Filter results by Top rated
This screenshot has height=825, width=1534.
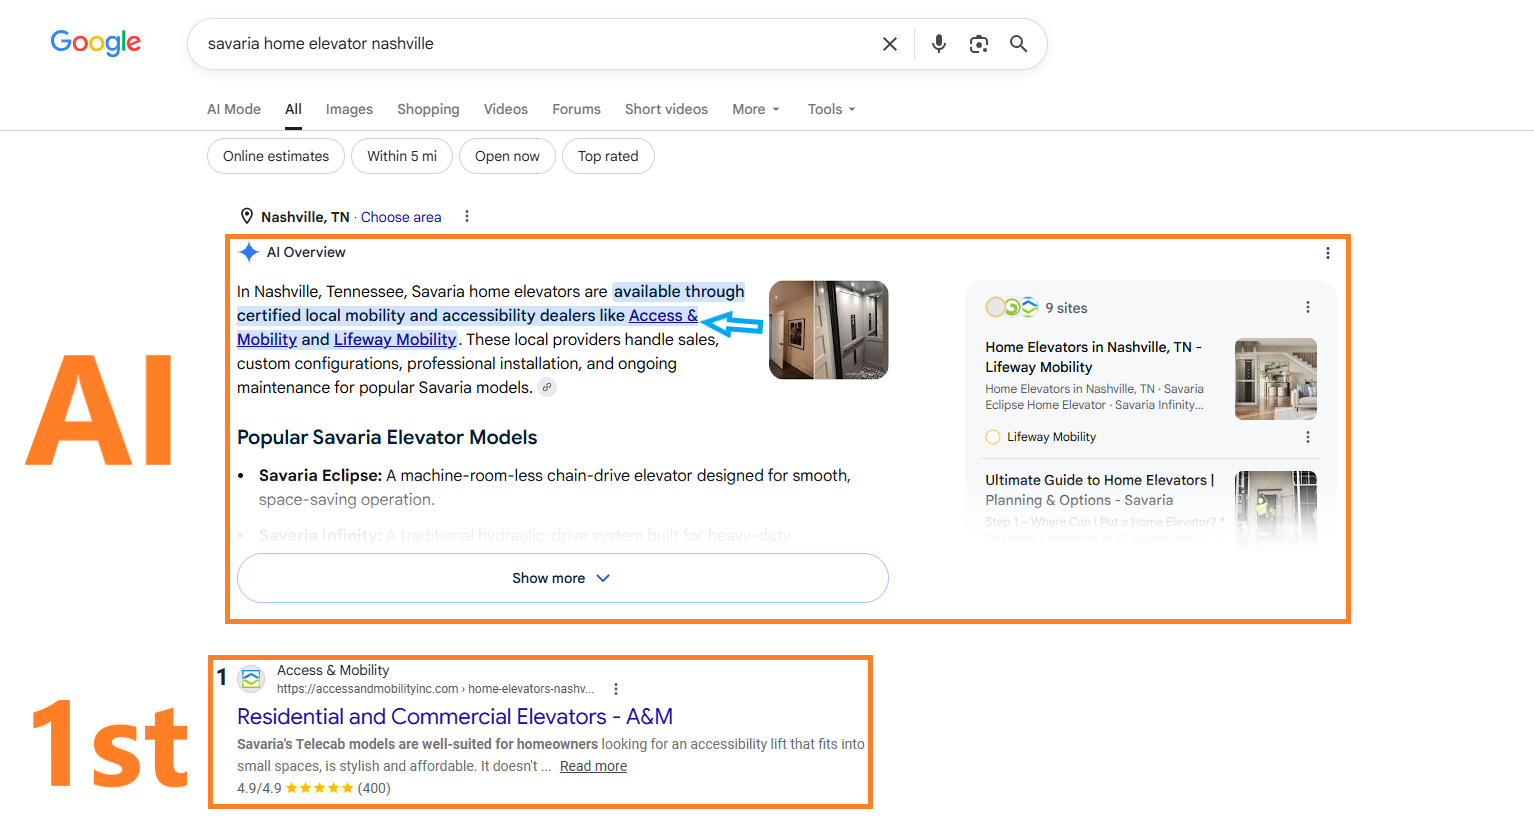pyautogui.click(x=608, y=156)
